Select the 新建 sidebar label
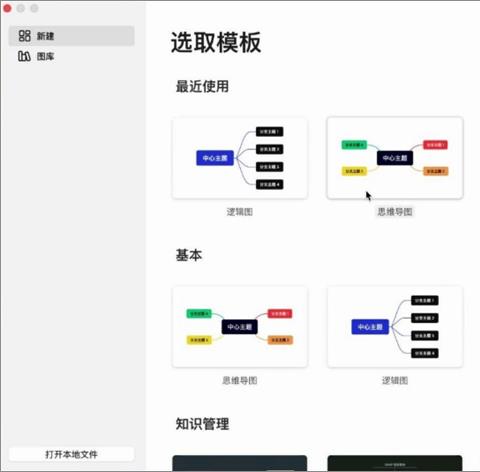 coord(45,36)
